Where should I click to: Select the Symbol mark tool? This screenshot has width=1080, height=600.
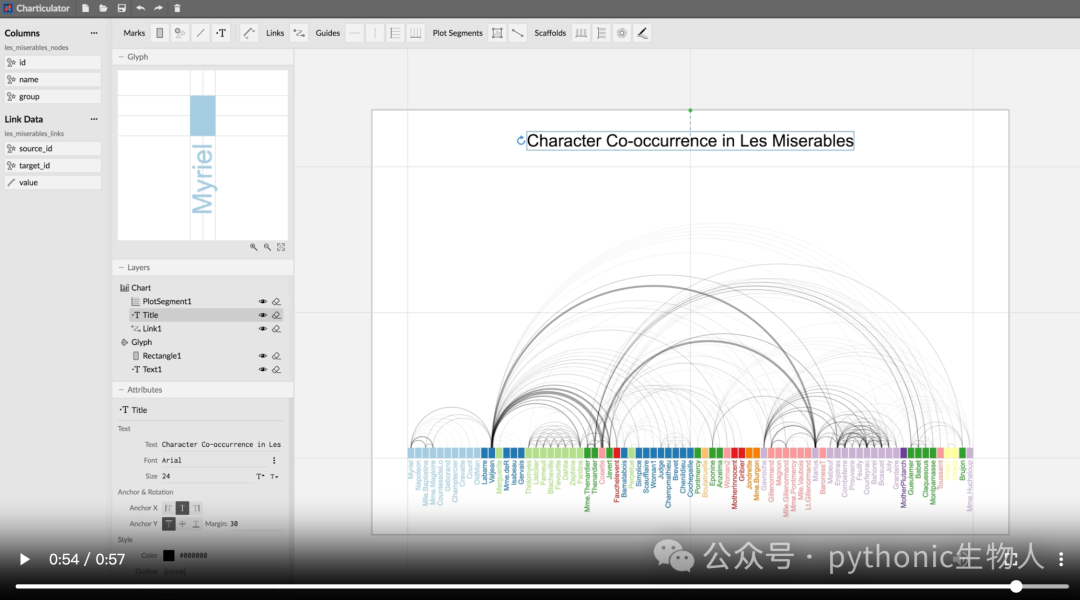pos(180,33)
